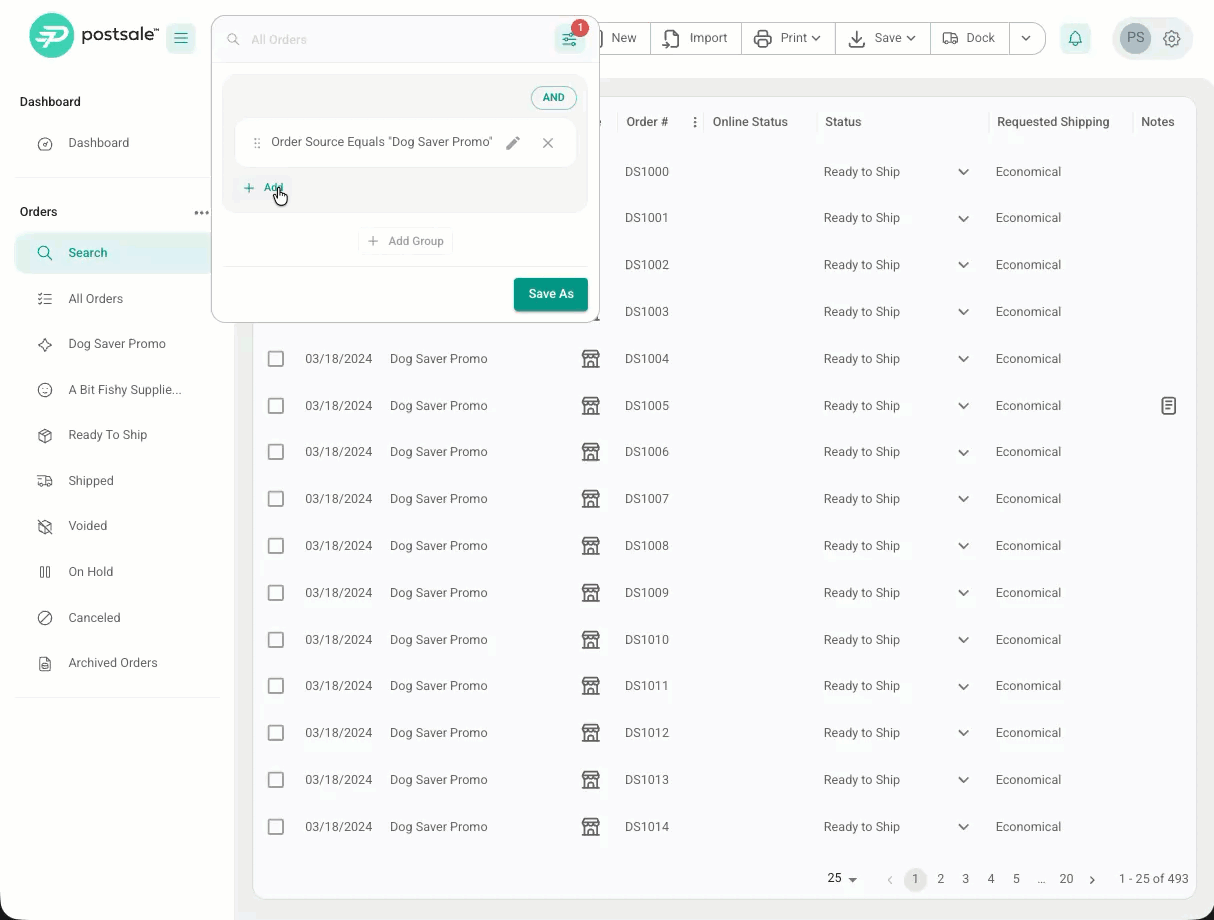Viewport: 1214px width, 920px height.
Task: Open the filter settings icon with the red badge
Action: click(569, 39)
